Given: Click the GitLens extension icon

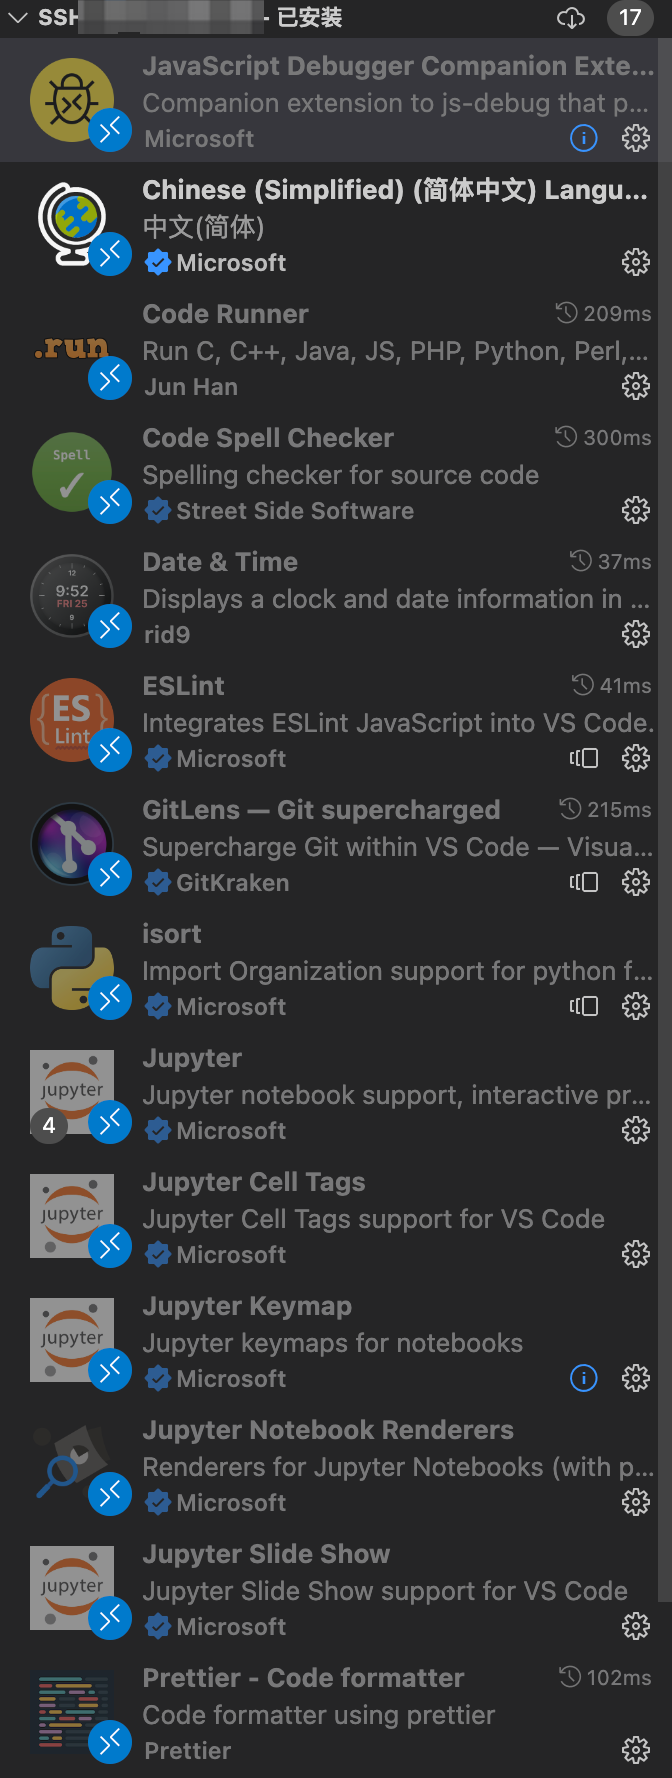Looking at the screenshot, I should 72,841.
